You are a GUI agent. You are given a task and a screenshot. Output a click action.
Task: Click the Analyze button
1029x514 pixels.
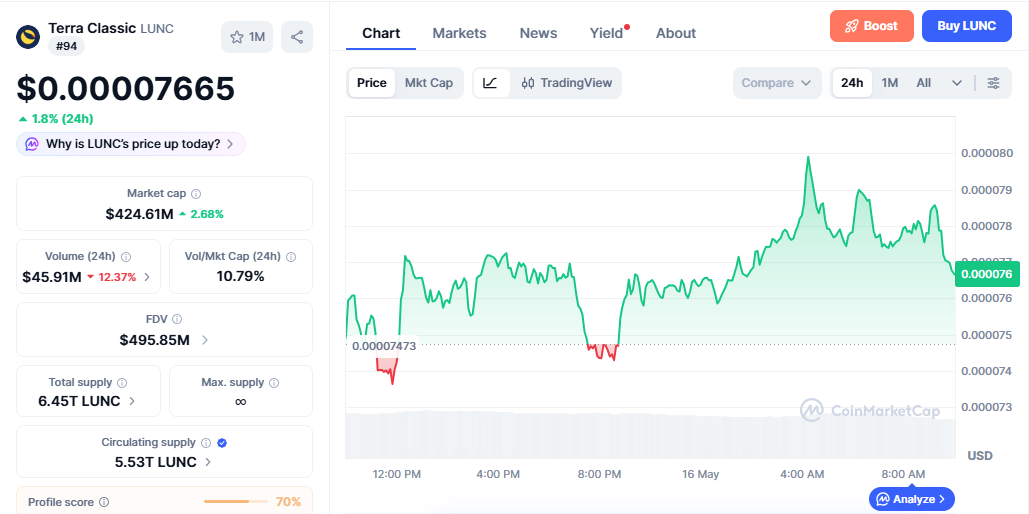(x=912, y=499)
